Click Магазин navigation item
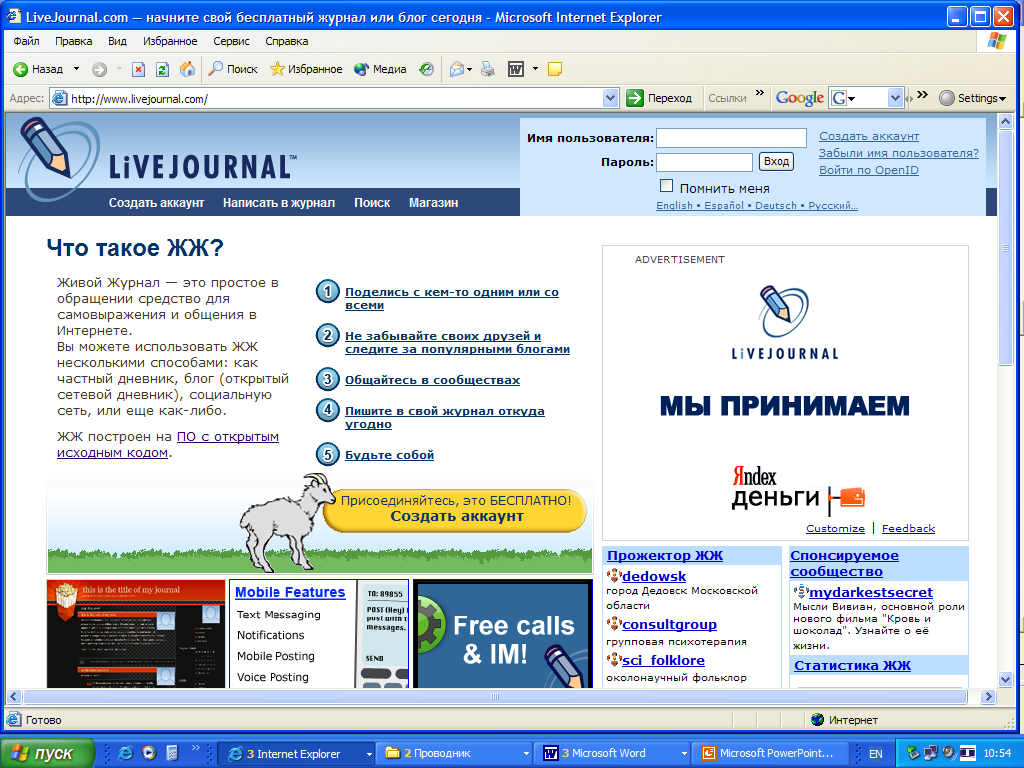 [x=434, y=202]
